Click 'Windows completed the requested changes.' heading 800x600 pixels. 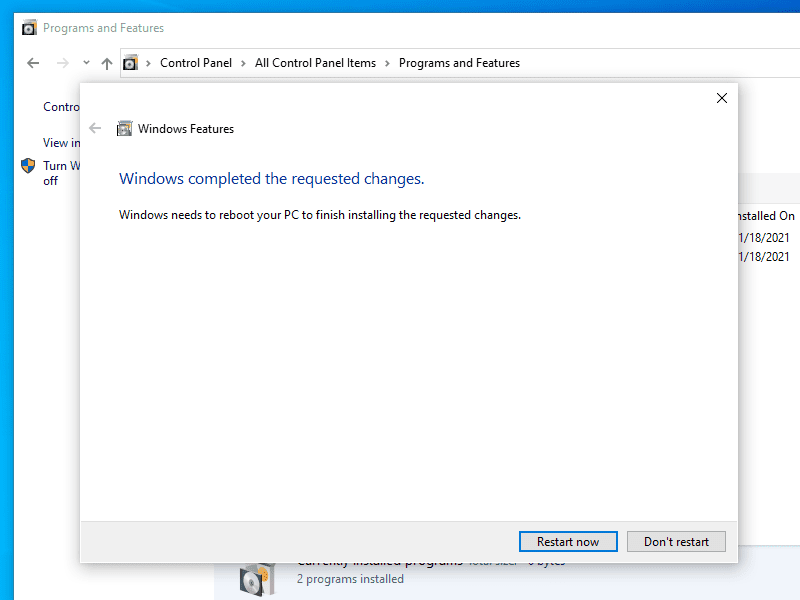coord(271,179)
